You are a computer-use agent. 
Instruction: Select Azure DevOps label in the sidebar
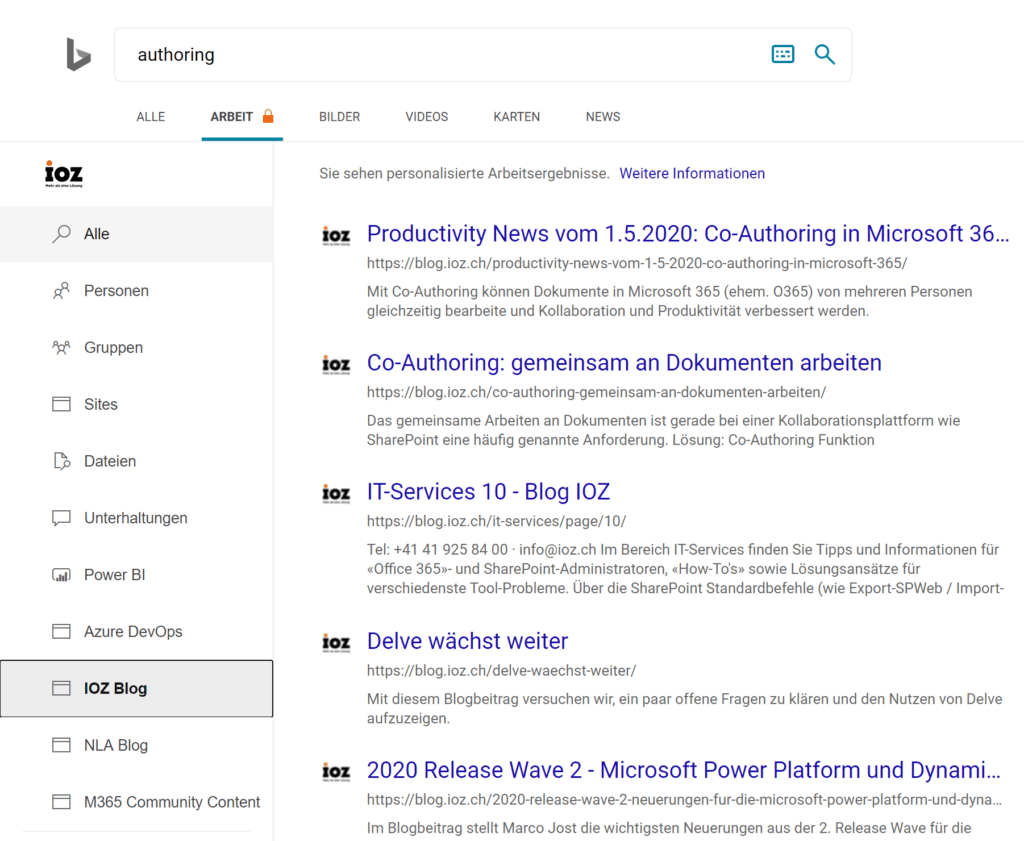[133, 632]
